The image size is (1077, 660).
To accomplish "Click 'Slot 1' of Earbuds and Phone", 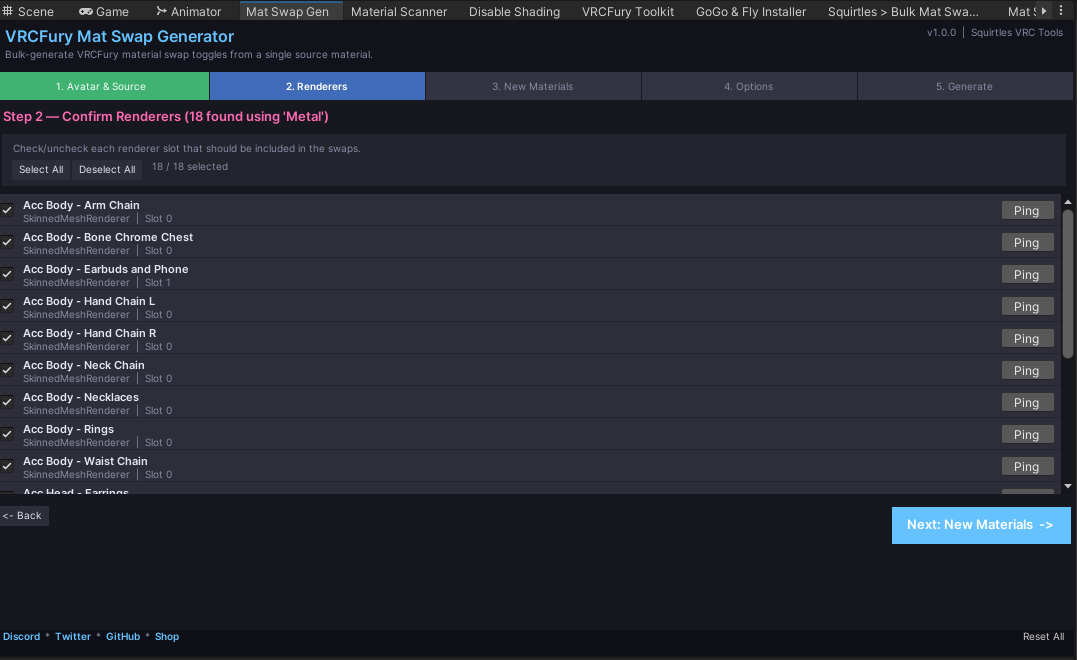I will [157, 282].
